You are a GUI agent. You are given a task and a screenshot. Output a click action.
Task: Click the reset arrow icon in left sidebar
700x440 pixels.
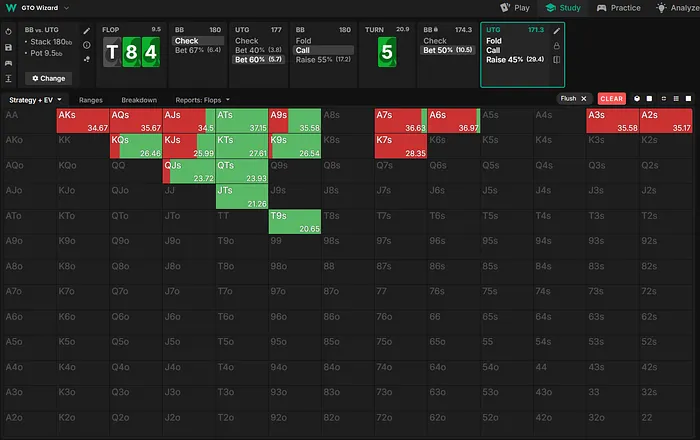[x=8, y=30]
